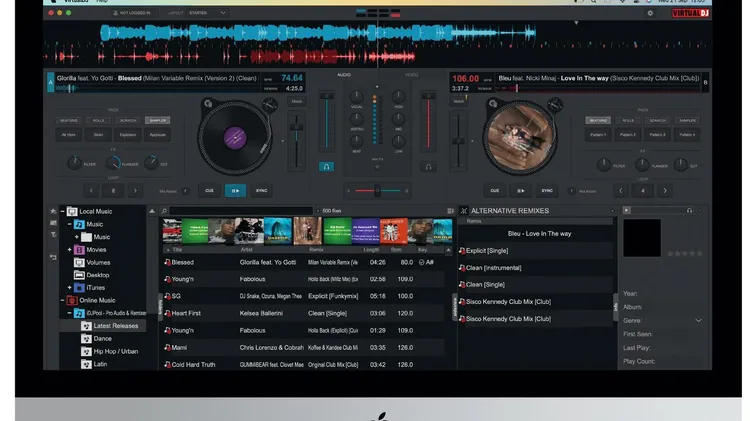Click deck B pitch slider
This screenshot has width=750, height=421.
(x=458, y=142)
